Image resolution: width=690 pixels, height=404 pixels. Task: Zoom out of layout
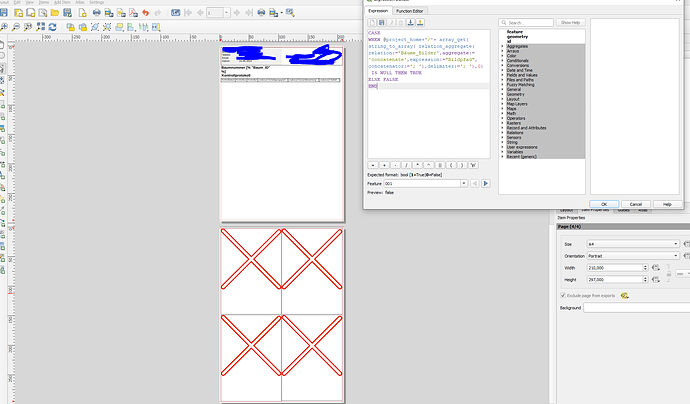pyautogui.click(x=15, y=27)
